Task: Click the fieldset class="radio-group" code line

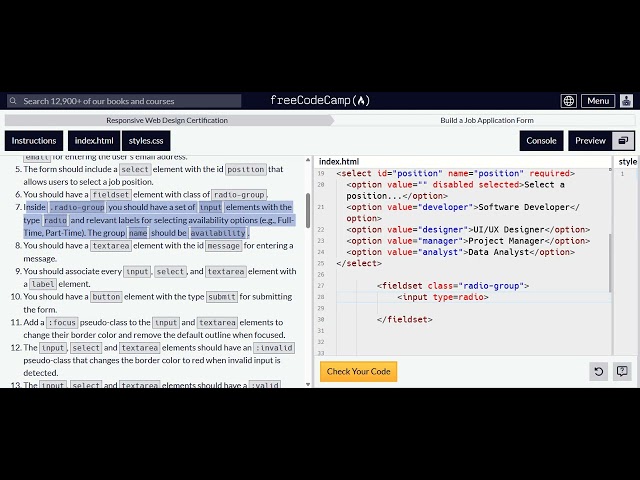Action: tap(453, 286)
